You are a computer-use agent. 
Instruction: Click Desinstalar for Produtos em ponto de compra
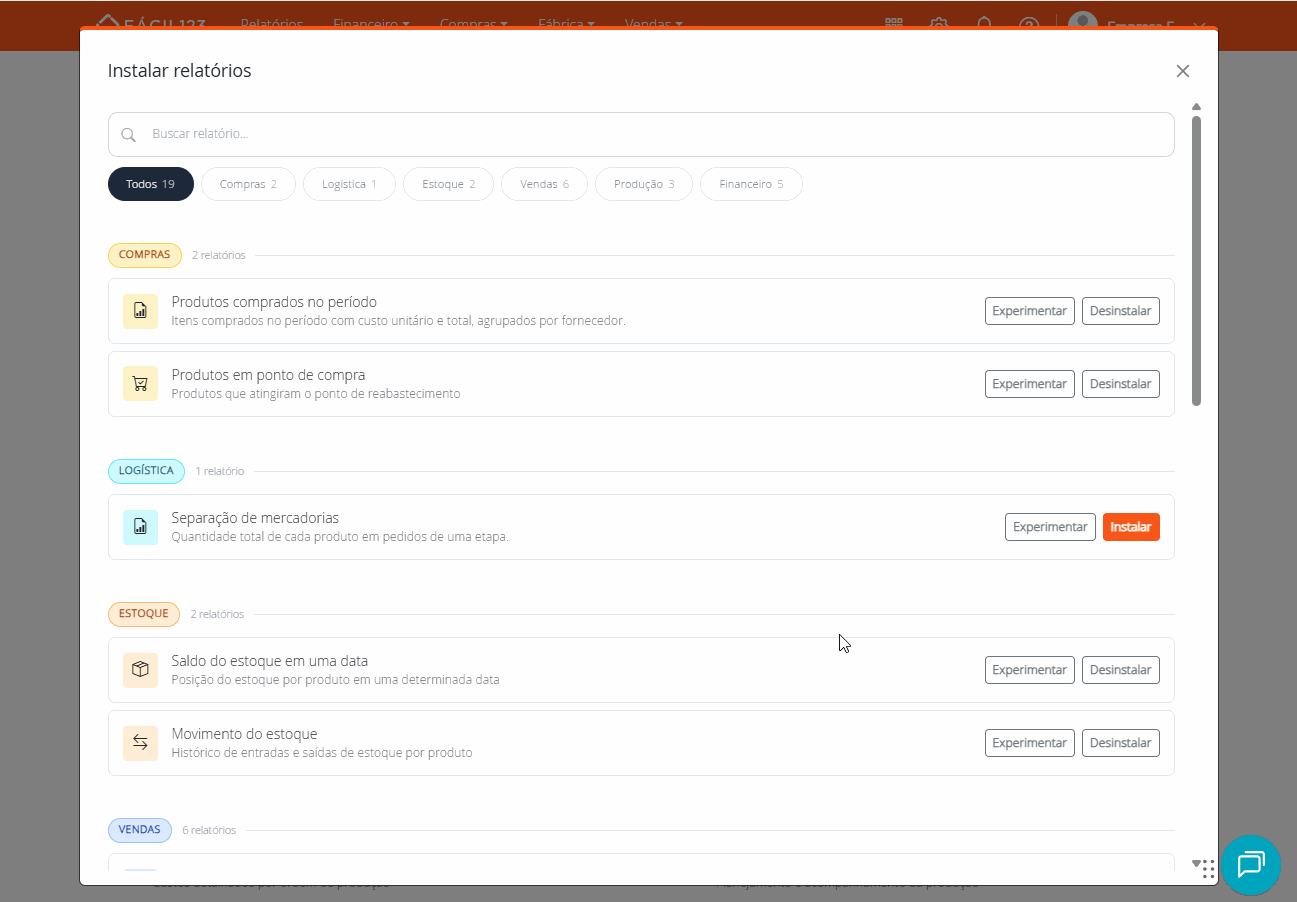coord(1121,384)
